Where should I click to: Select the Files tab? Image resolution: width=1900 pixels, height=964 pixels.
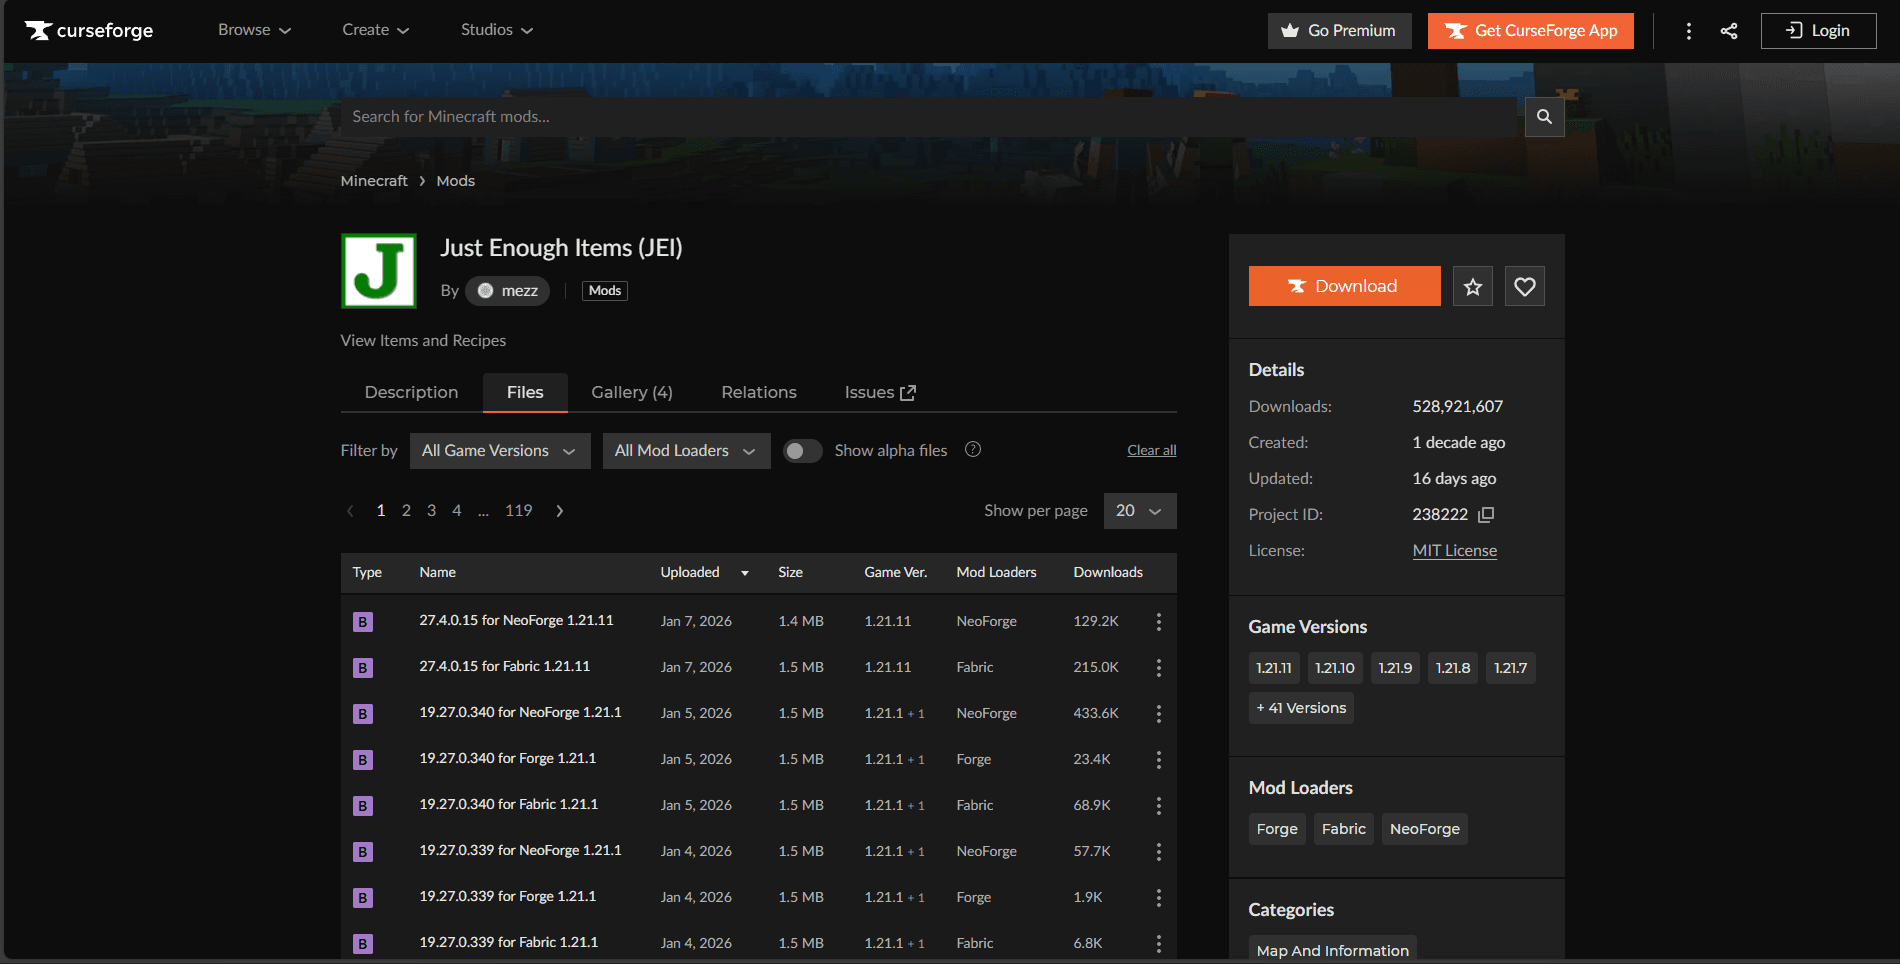click(x=525, y=392)
